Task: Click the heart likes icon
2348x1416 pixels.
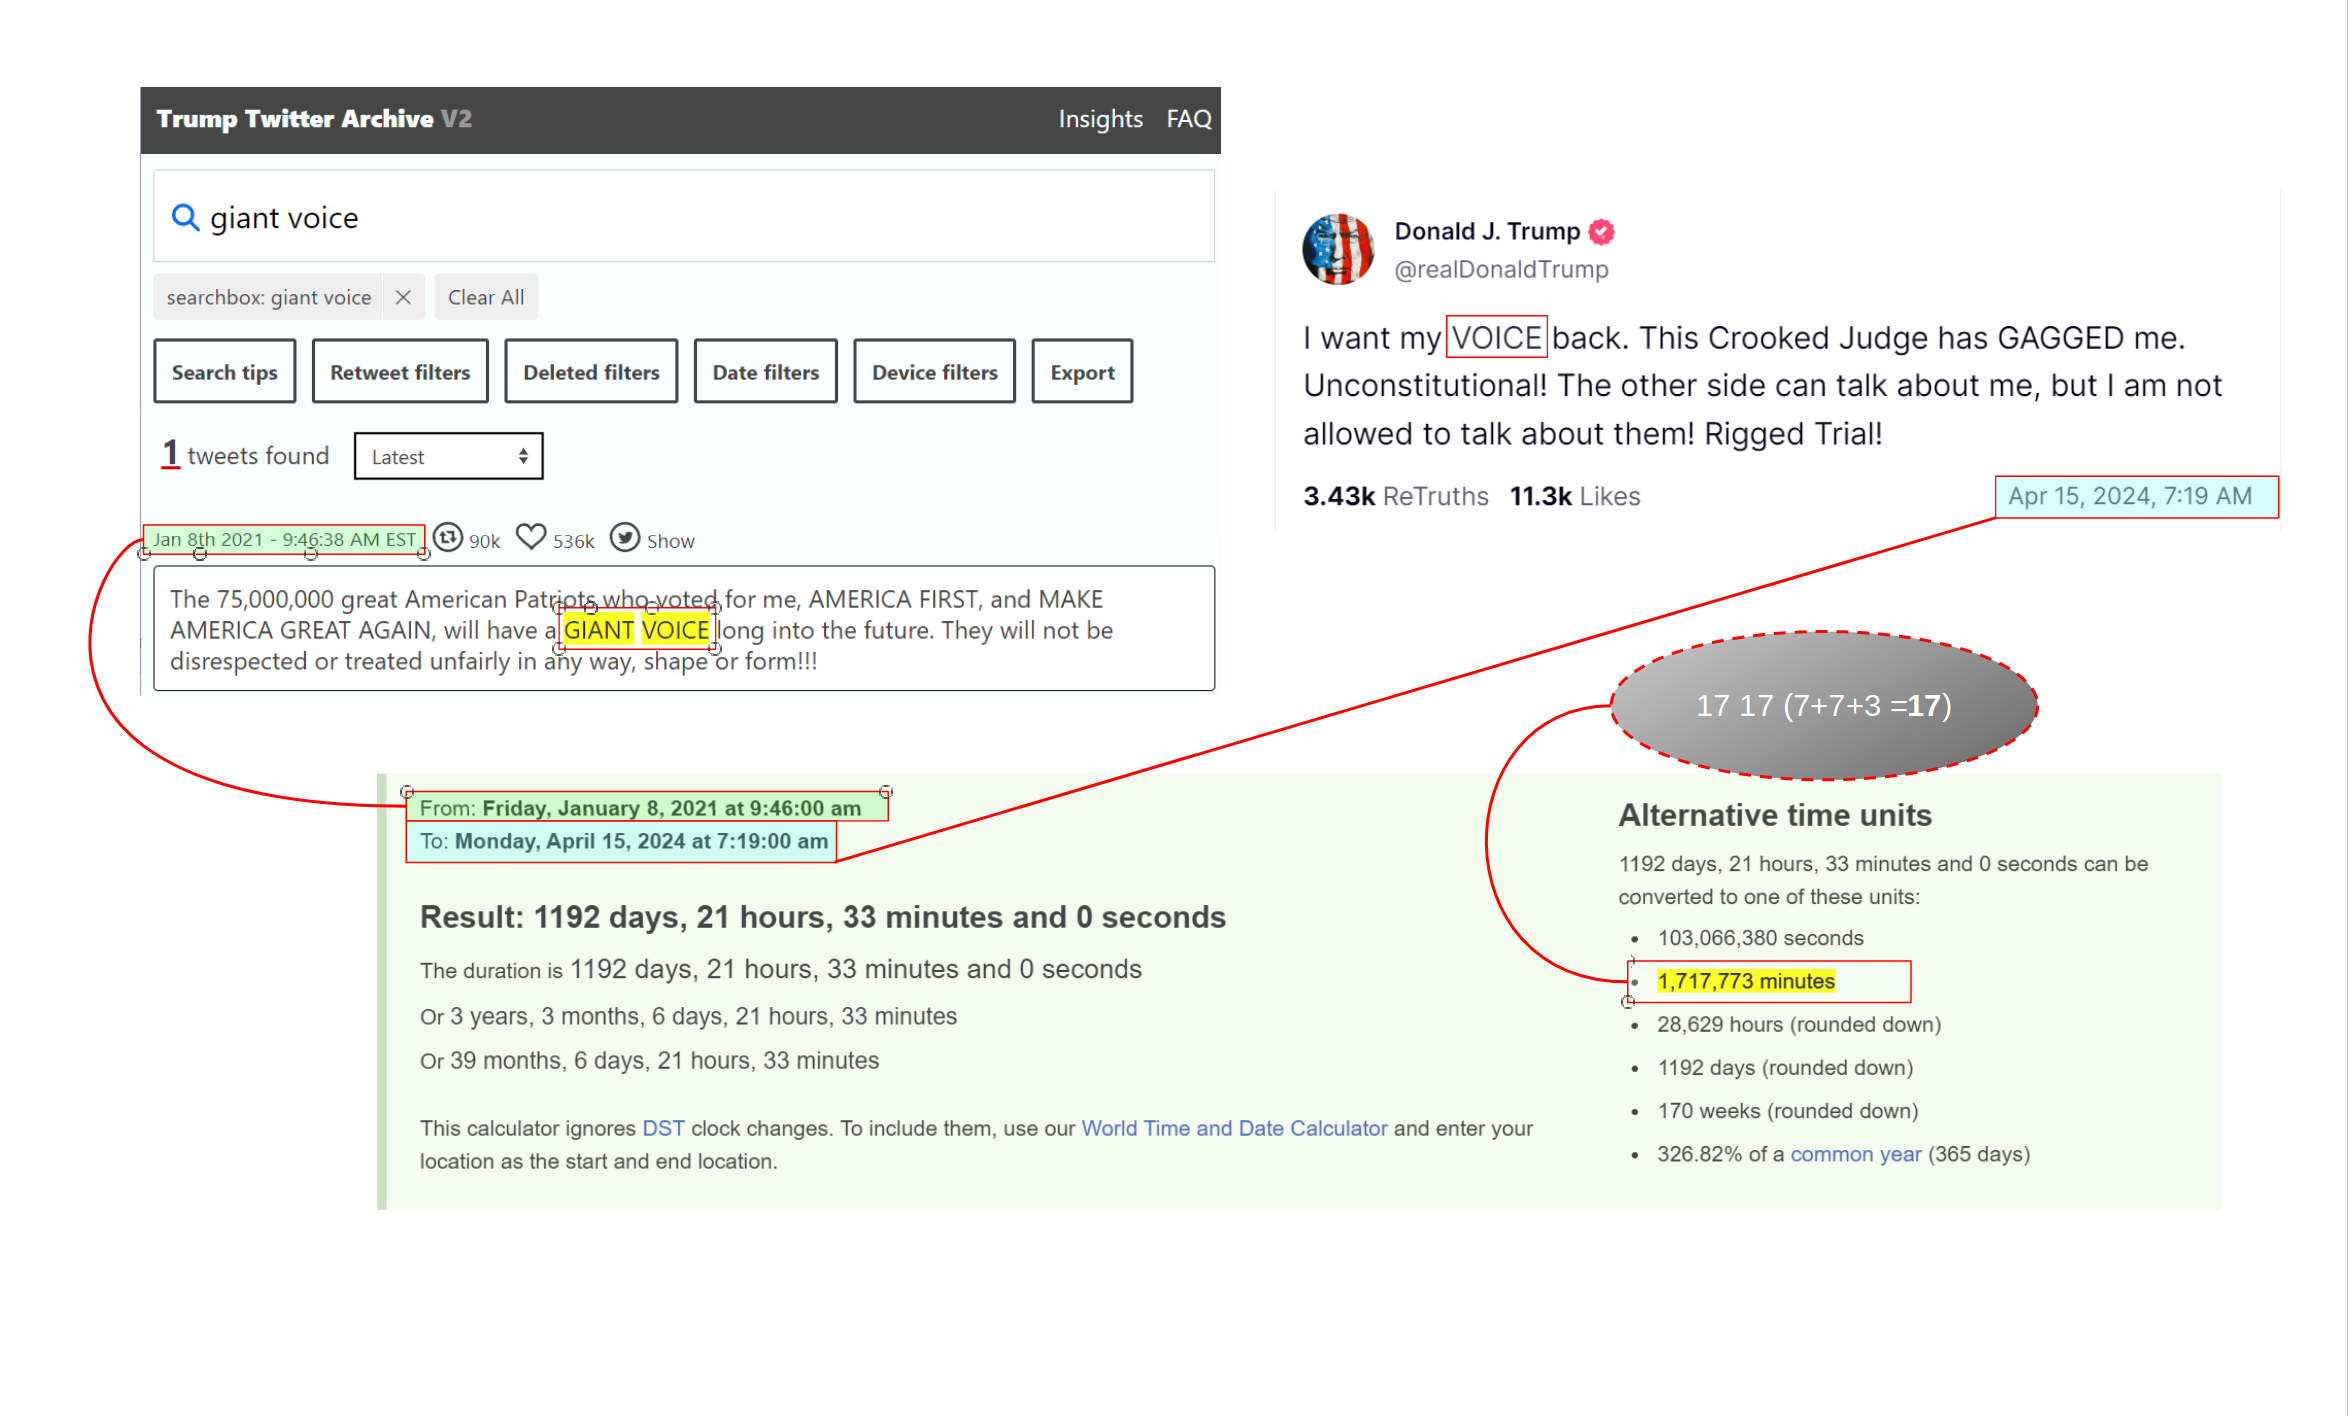Action: 531,538
